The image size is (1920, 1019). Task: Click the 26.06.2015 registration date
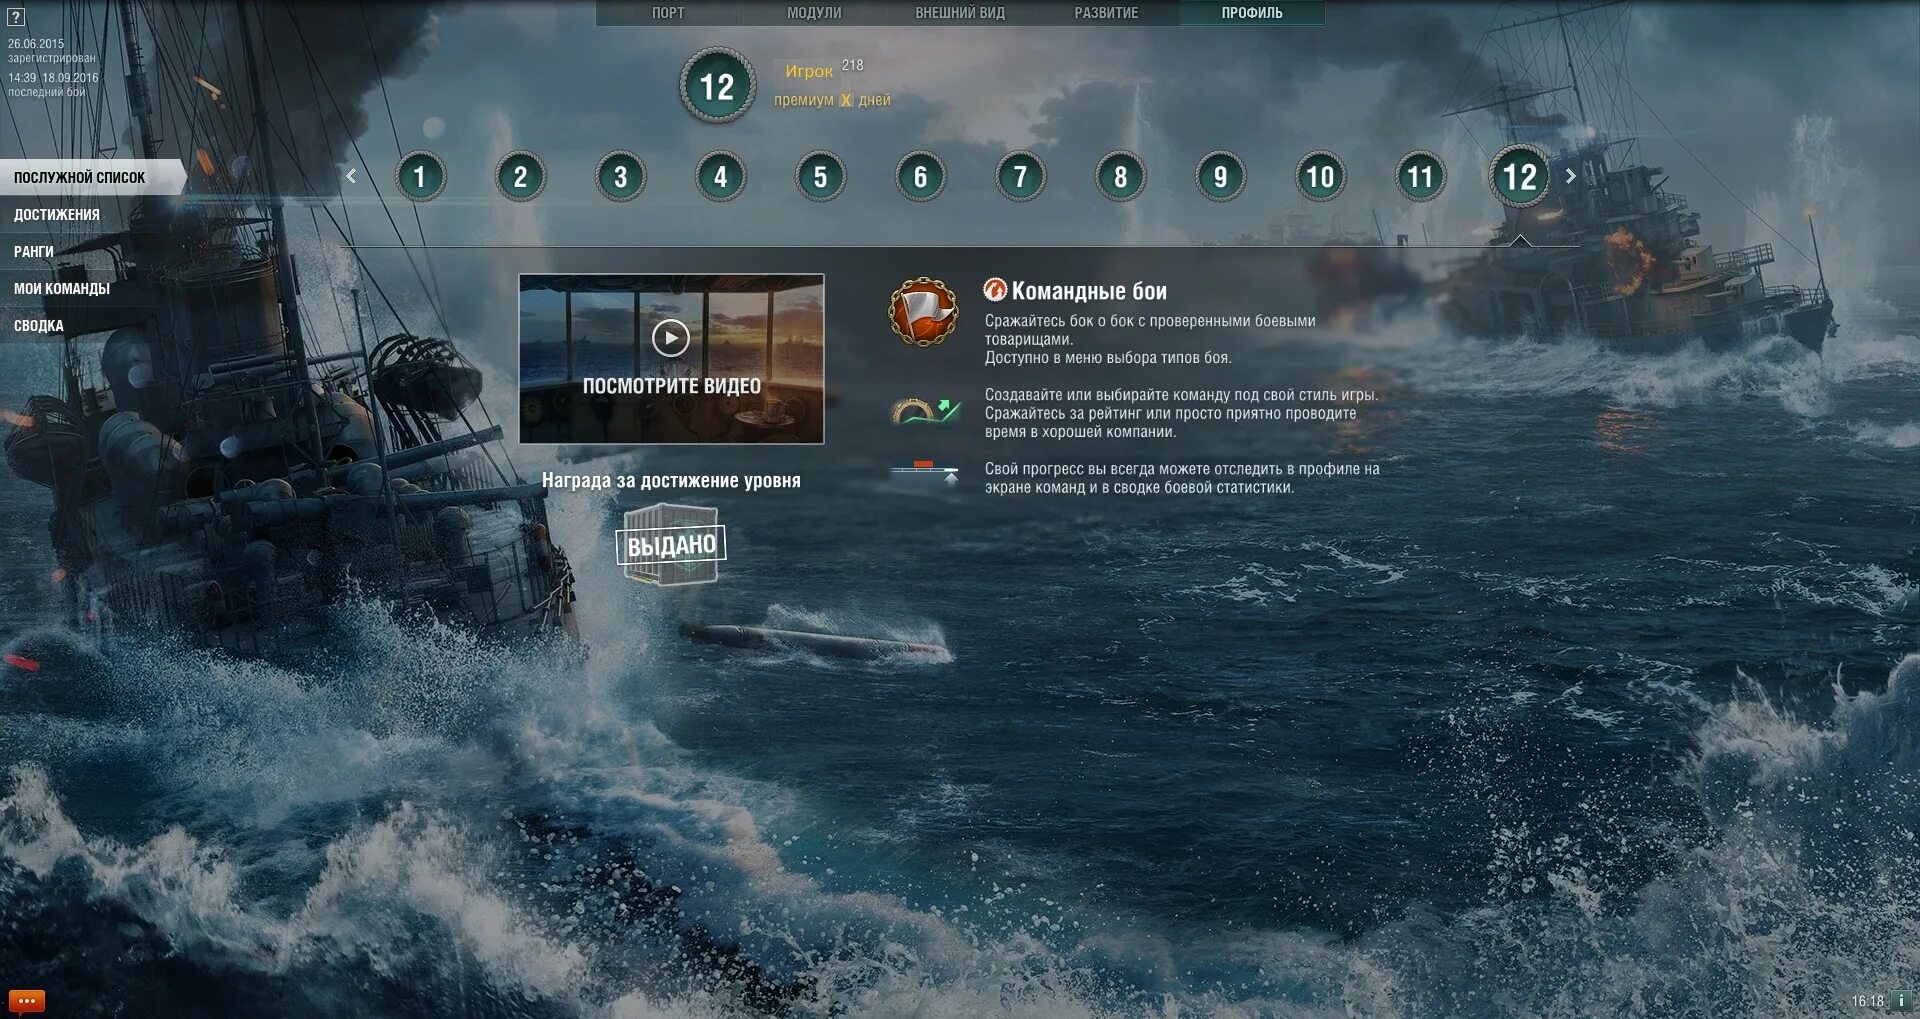36,44
